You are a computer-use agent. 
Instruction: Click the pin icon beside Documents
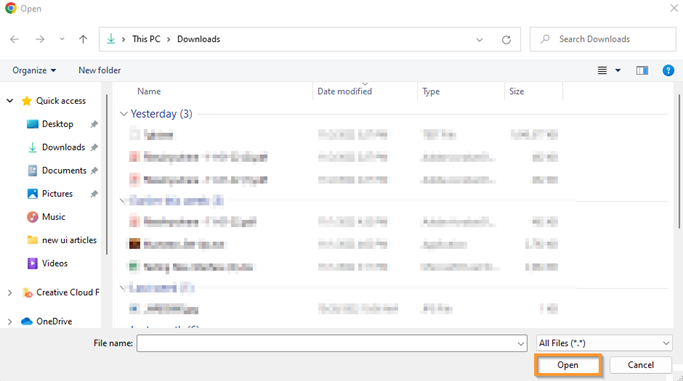pyautogui.click(x=94, y=171)
